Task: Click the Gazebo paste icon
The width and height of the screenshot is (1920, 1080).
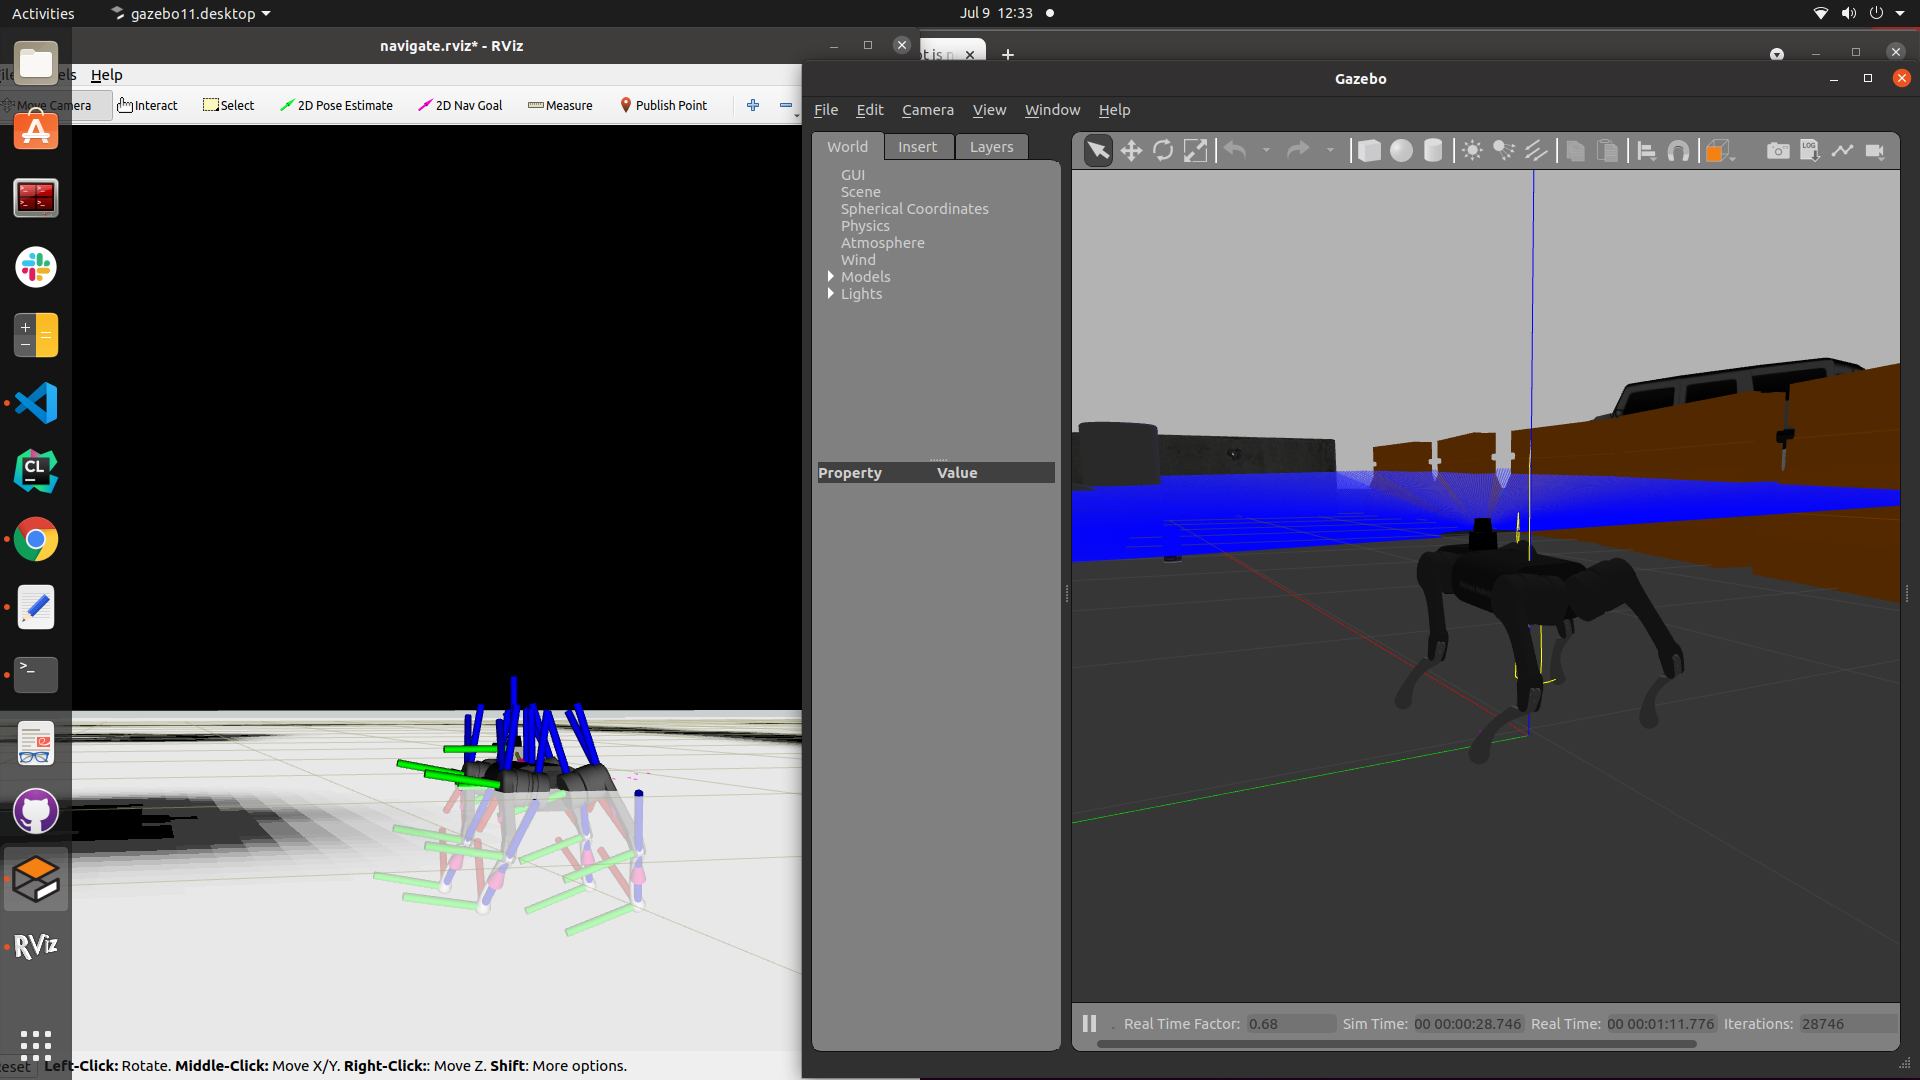Action: click(1607, 151)
